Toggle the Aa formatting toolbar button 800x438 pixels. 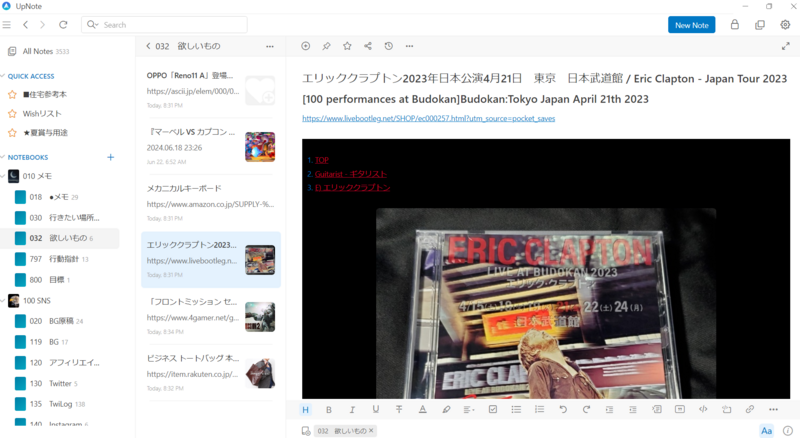coord(766,431)
